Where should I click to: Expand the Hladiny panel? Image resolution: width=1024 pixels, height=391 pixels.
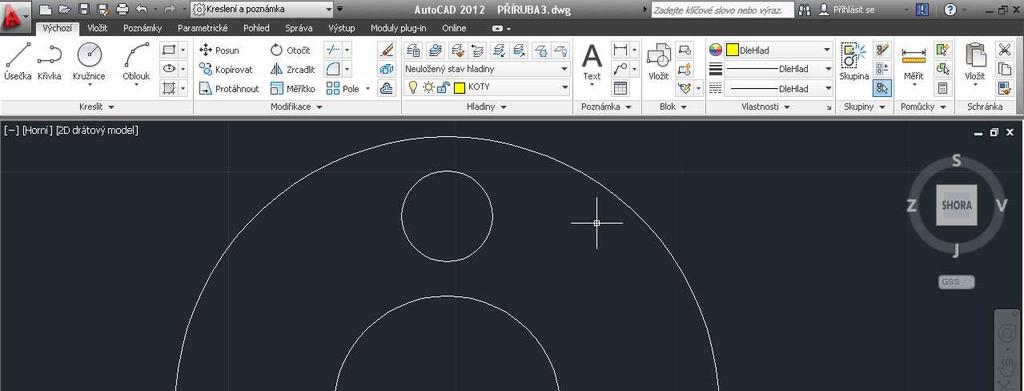487,106
